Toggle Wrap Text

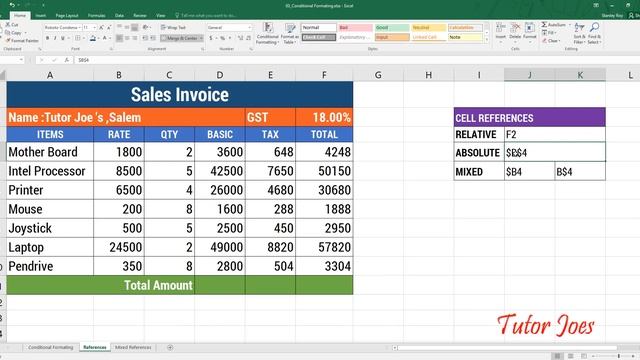click(x=173, y=27)
